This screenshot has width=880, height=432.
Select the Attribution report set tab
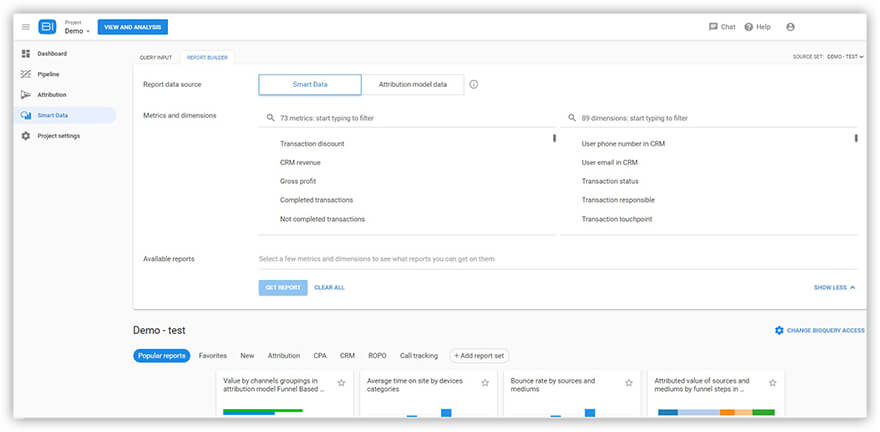[283, 356]
